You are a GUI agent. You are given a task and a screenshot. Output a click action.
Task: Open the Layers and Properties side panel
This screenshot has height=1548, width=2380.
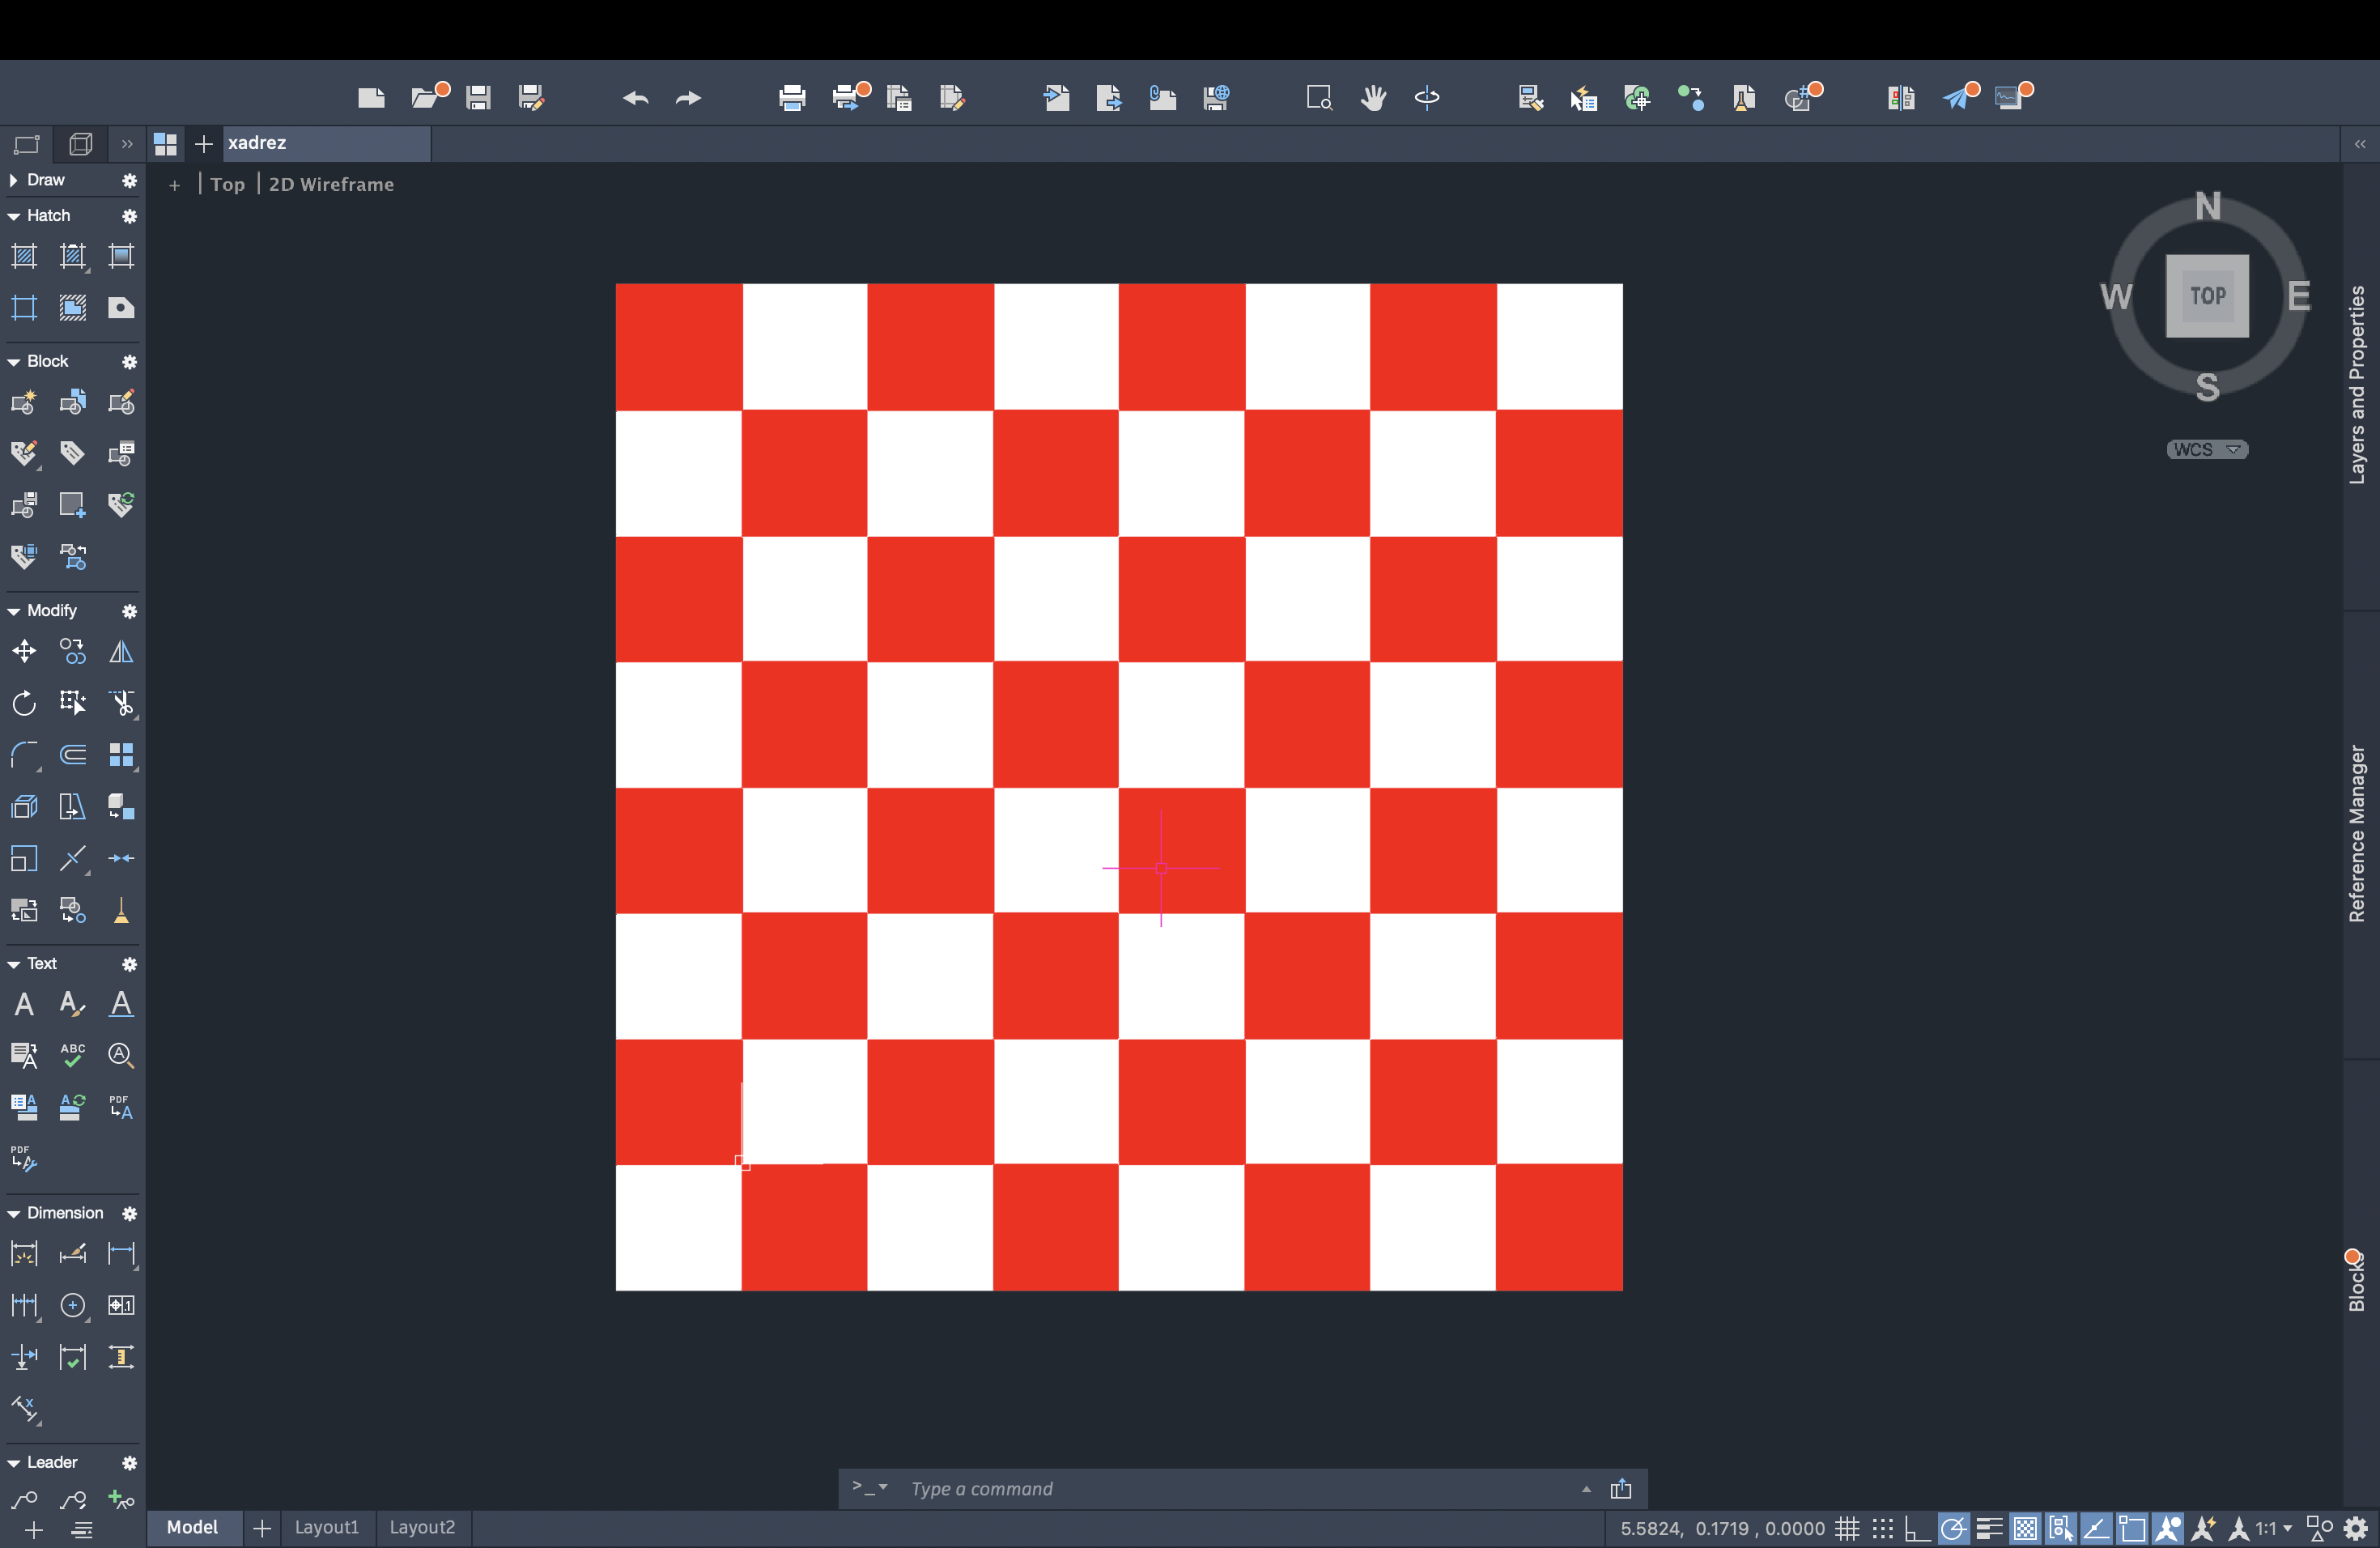(2357, 385)
